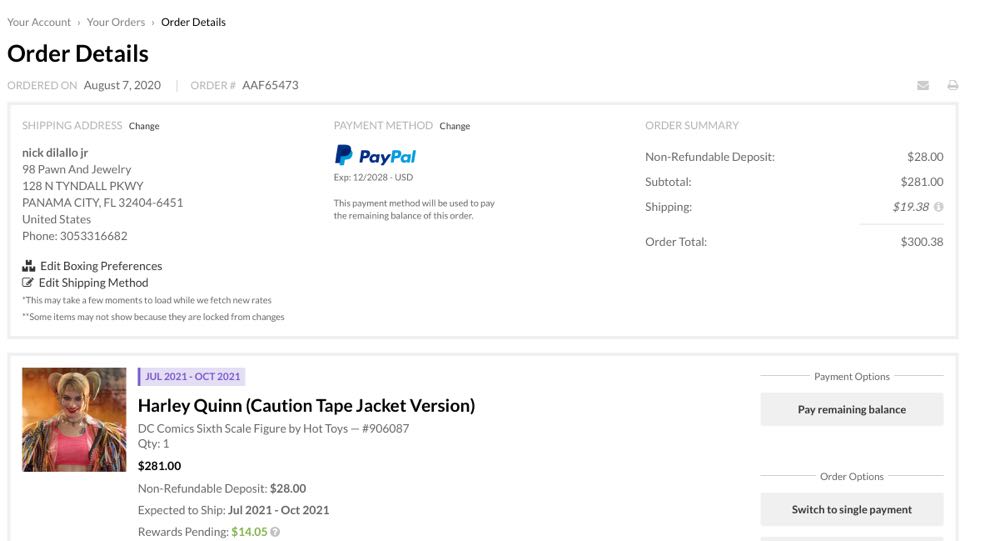The image size is (1000, 541).
Task: Open Edit Boxing Preferences link
Action: point(101,266)
